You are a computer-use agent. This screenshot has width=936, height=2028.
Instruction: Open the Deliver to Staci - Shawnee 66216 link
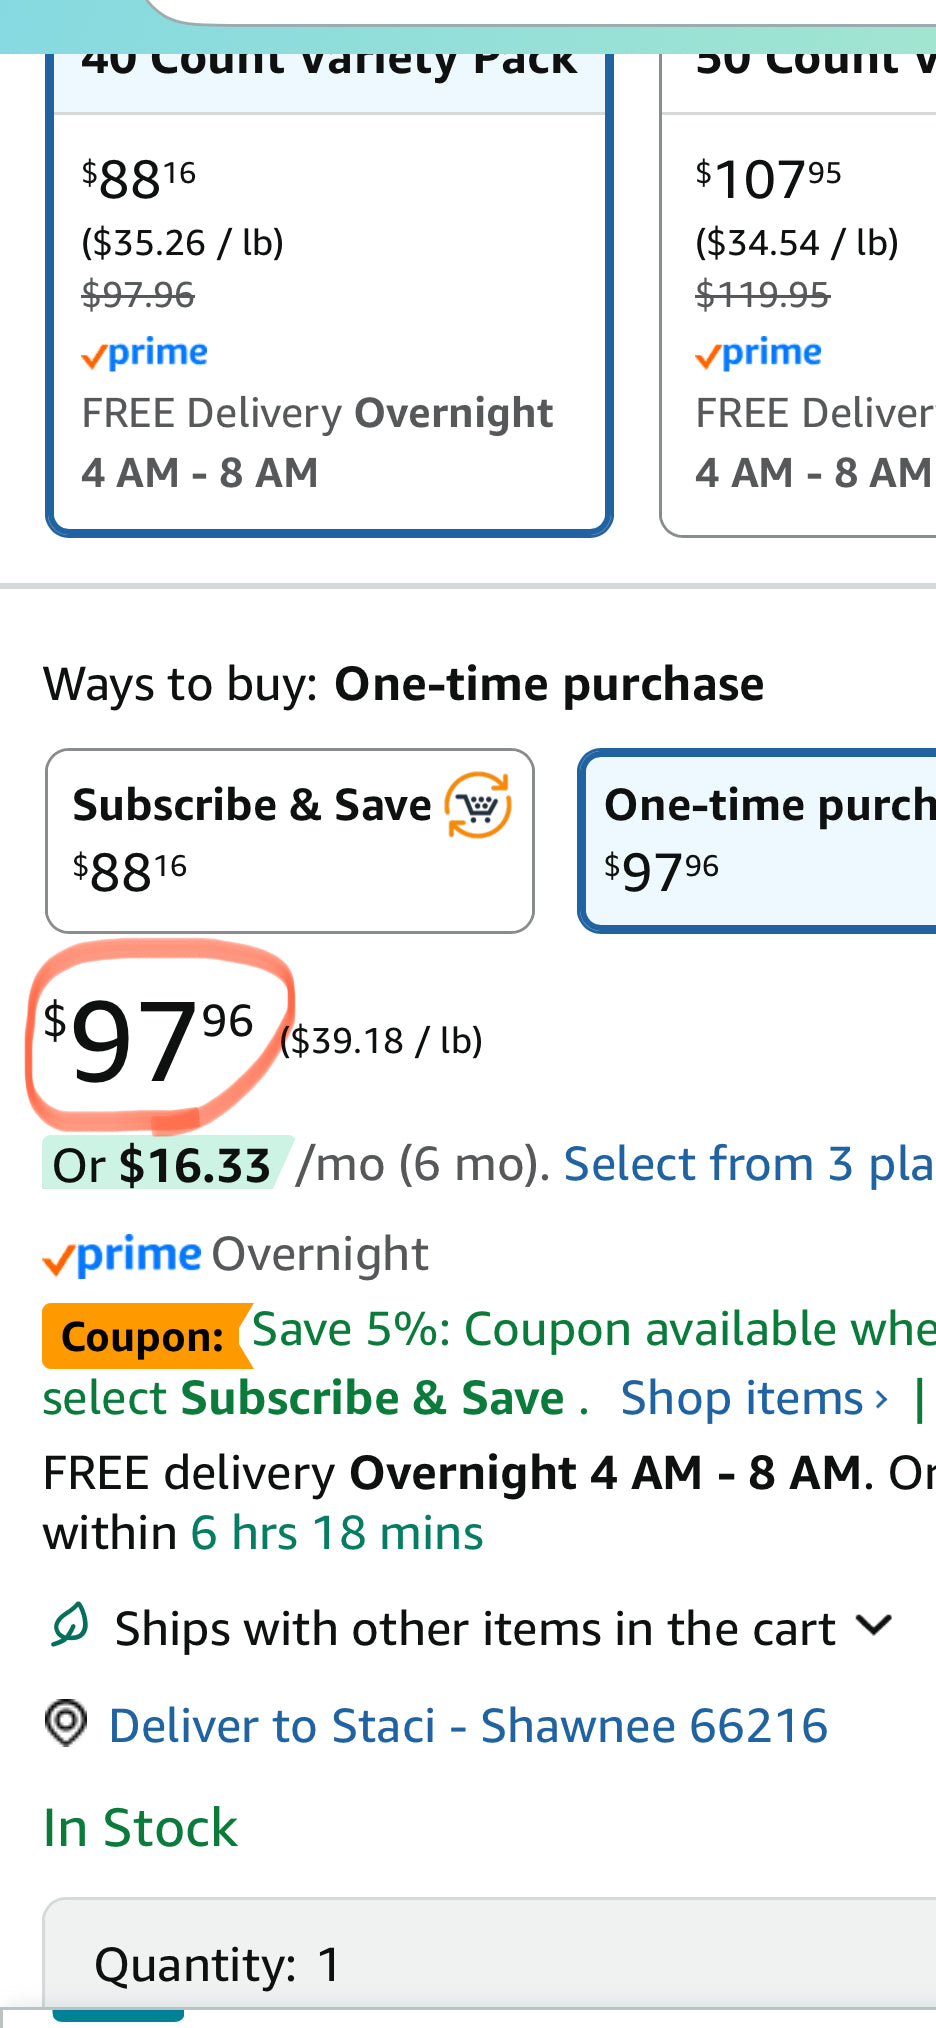click(x=468, y=1726)
